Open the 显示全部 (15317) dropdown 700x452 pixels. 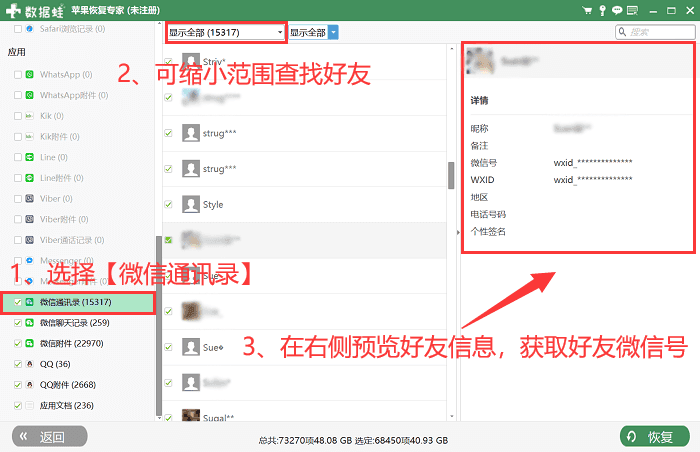click(225, 33)
